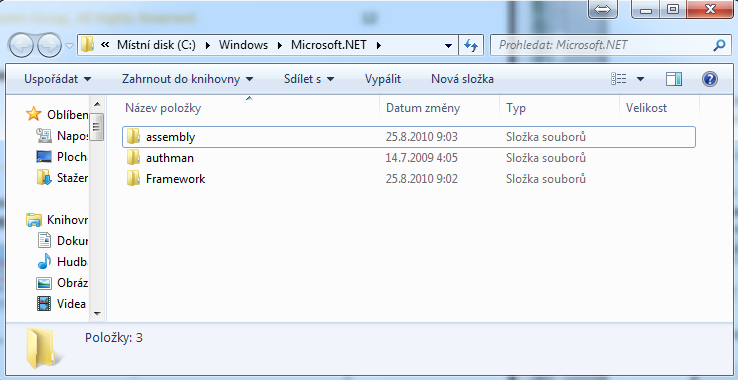The image size is (738, 380).
Task: Click the Vypálit toolbar button
Action: 383,79
